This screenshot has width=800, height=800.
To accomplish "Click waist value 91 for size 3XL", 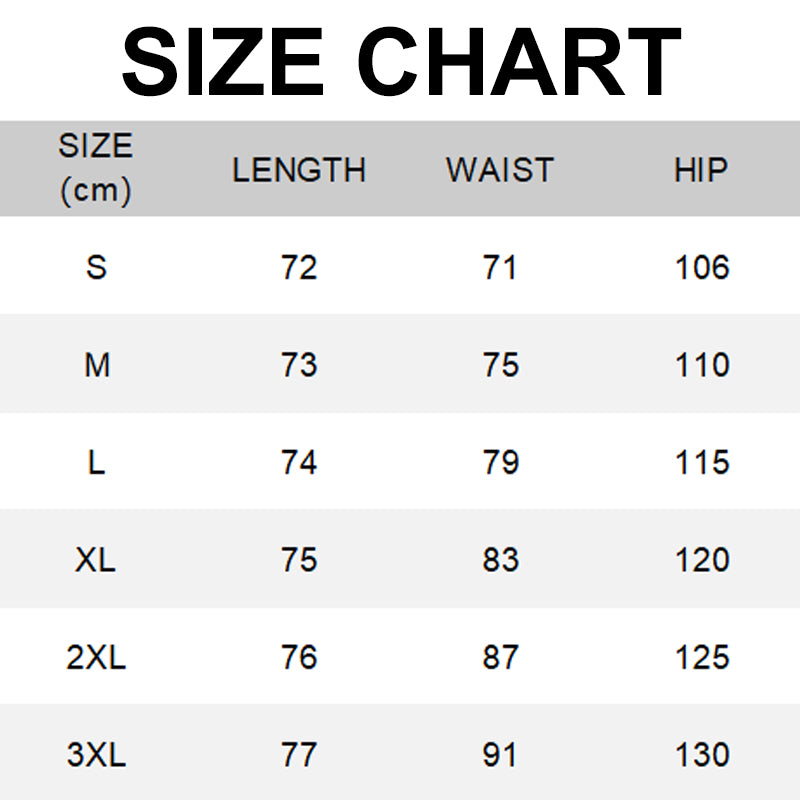I will [499, 755].
